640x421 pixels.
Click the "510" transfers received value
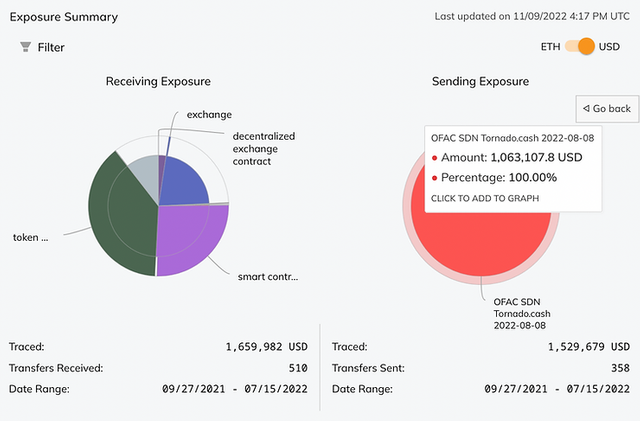pyautogui.click(x=298, y=368)
